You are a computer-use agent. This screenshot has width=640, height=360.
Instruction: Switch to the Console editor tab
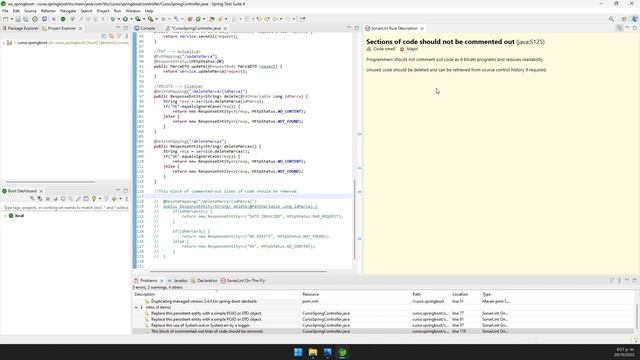(145, 28)
